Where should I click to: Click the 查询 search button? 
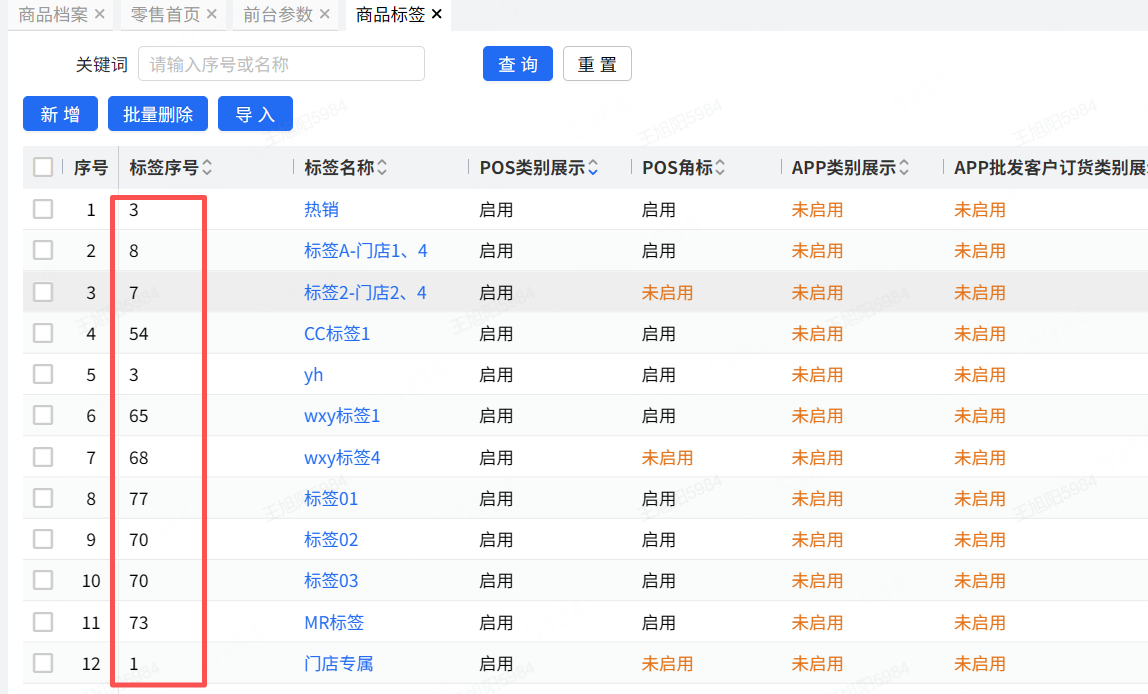(x=518, y=64)
